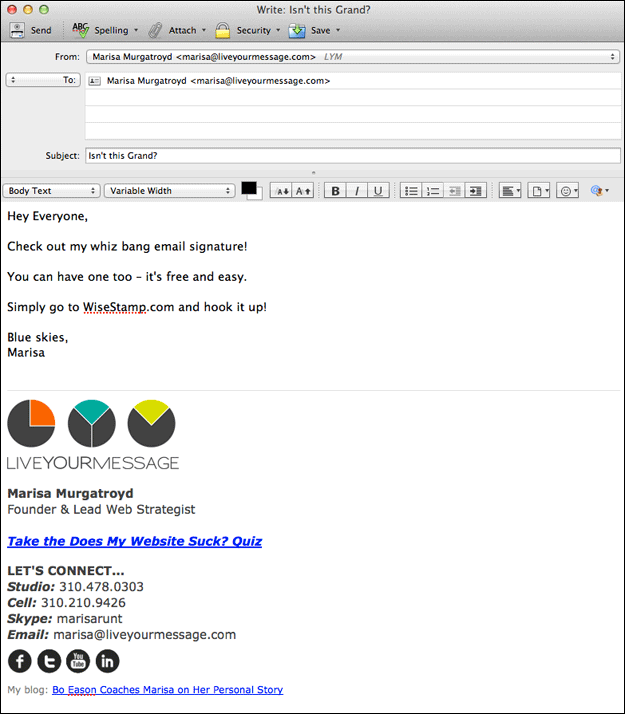Click 'Founder & Lead Web Strategist' text

(101, 510)
